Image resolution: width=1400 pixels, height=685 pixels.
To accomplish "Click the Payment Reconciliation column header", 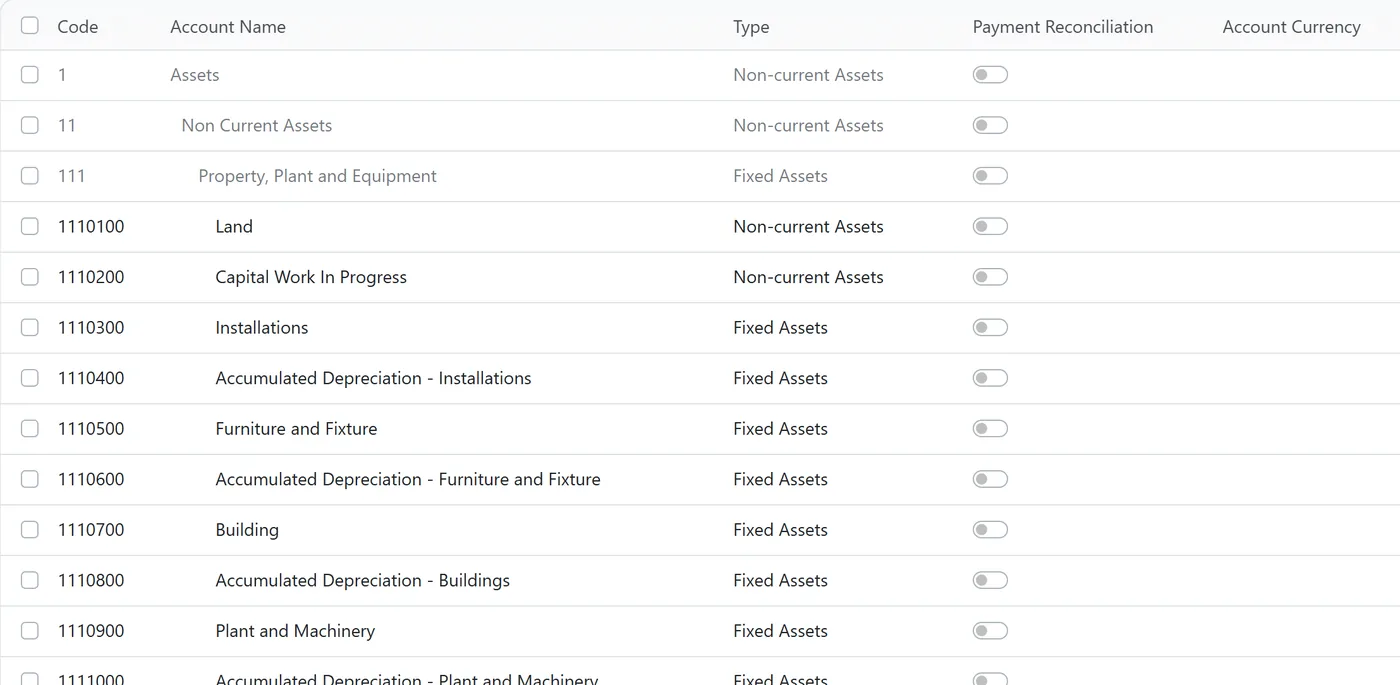I will tap(1063, 27).
